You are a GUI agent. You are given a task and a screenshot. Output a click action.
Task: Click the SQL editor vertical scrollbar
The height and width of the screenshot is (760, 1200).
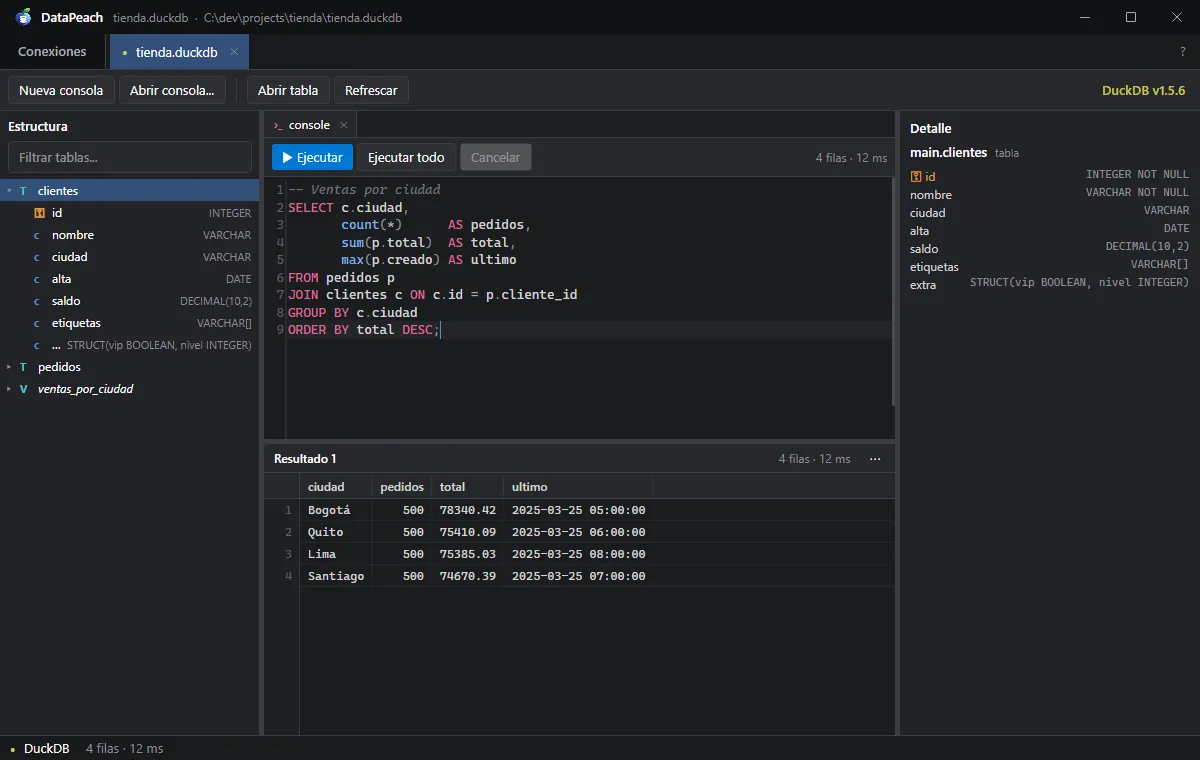pos(892,292)
